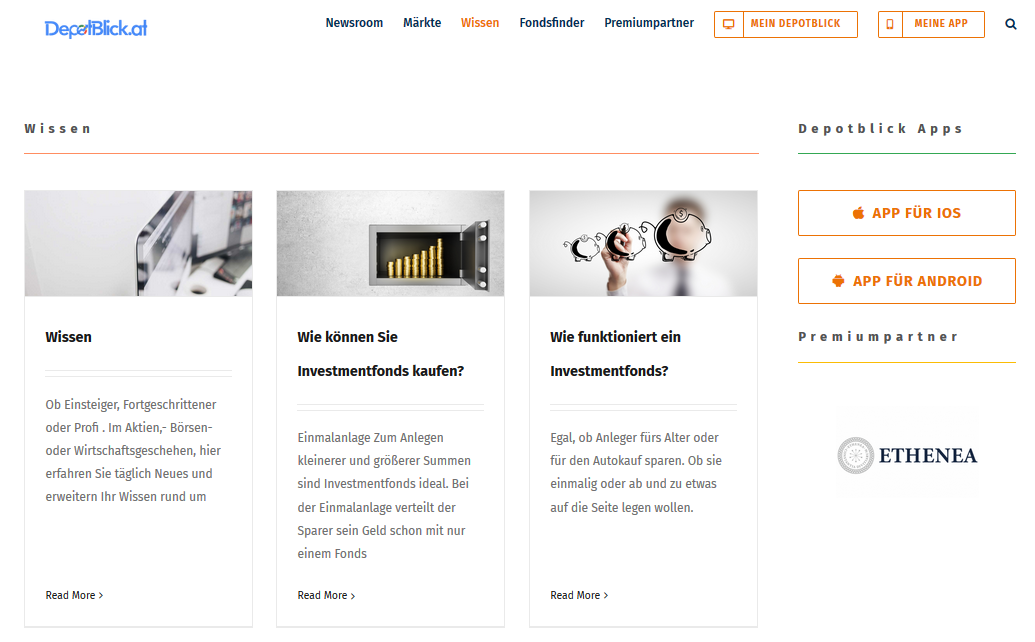Select Wissen in the navigation bar
Screen dimensions: 1035x642
click(x=480, y=23)
